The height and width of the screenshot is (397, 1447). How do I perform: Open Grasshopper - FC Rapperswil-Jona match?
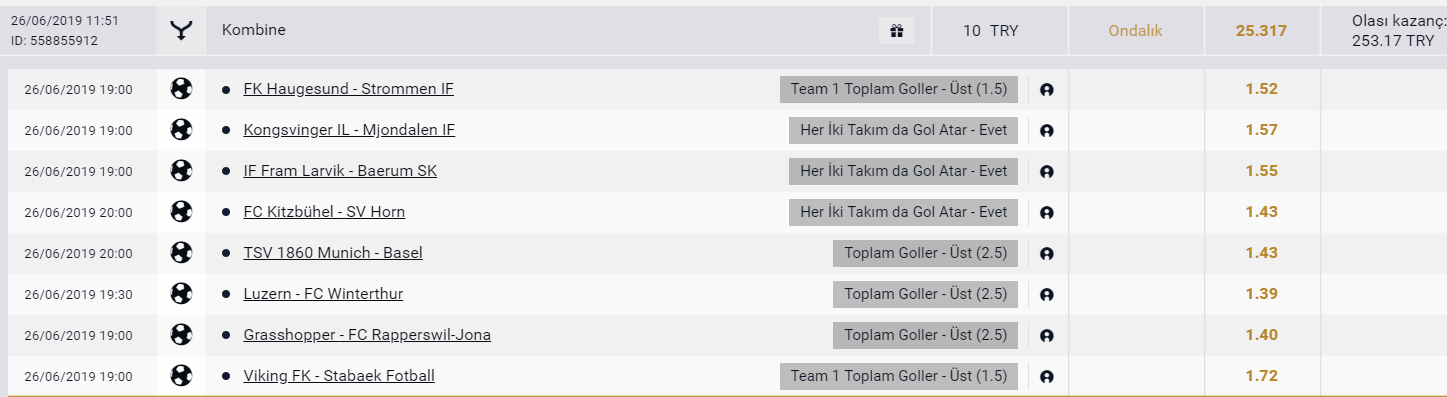click(x=367, y=335)
